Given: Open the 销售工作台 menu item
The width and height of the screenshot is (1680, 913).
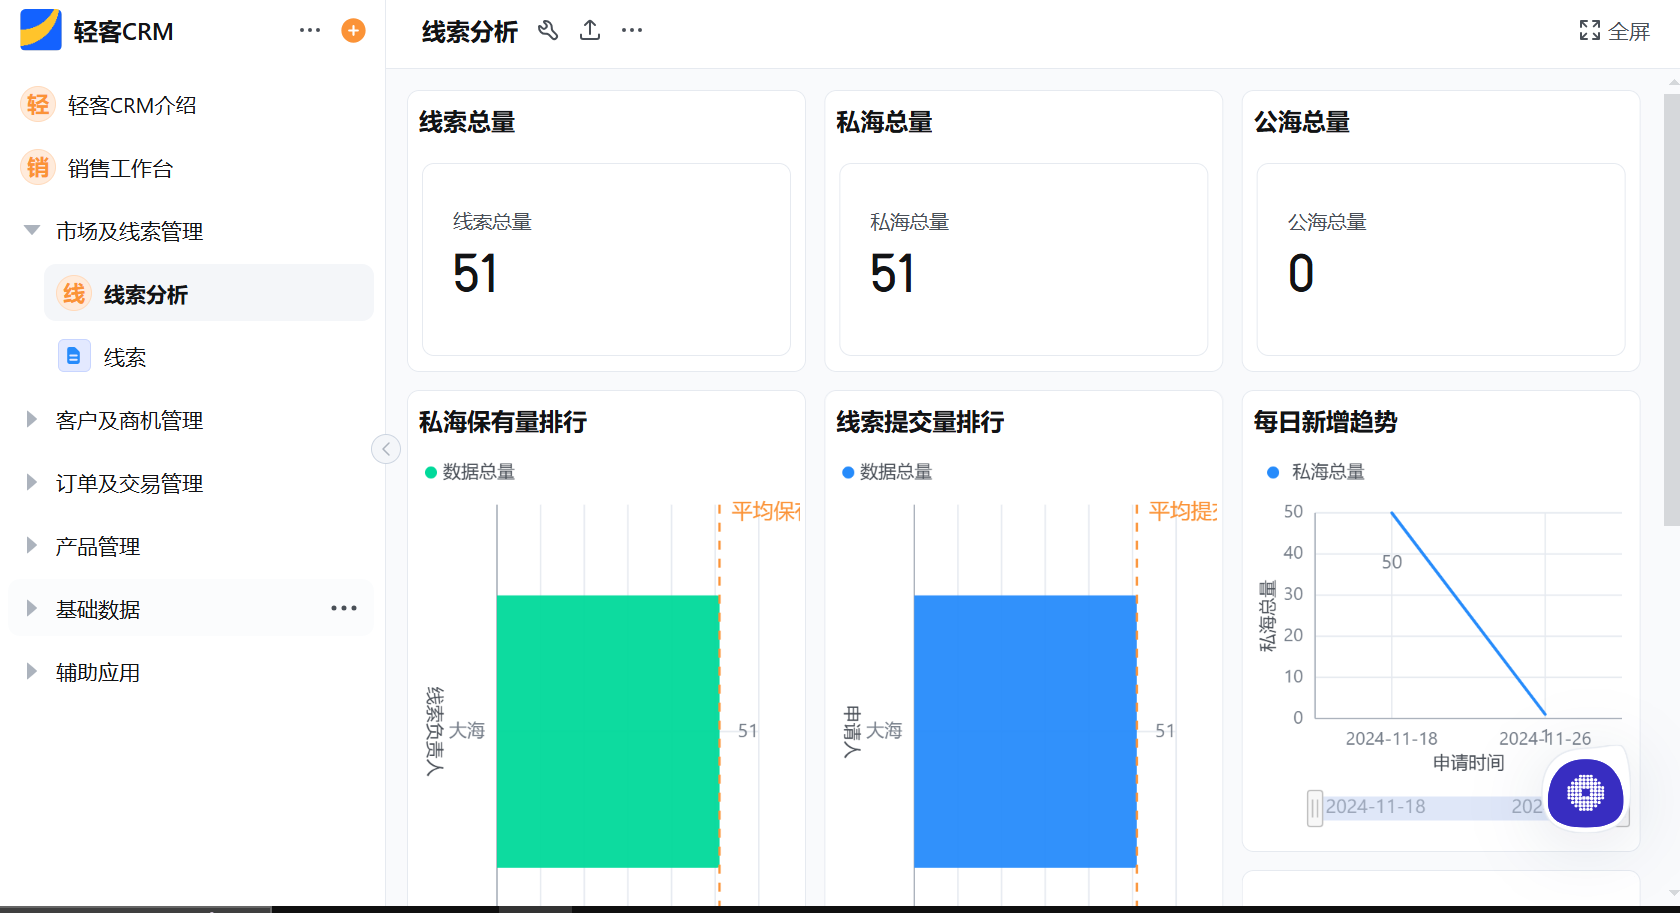Looking at the screenshot, I should click(119, 168).
